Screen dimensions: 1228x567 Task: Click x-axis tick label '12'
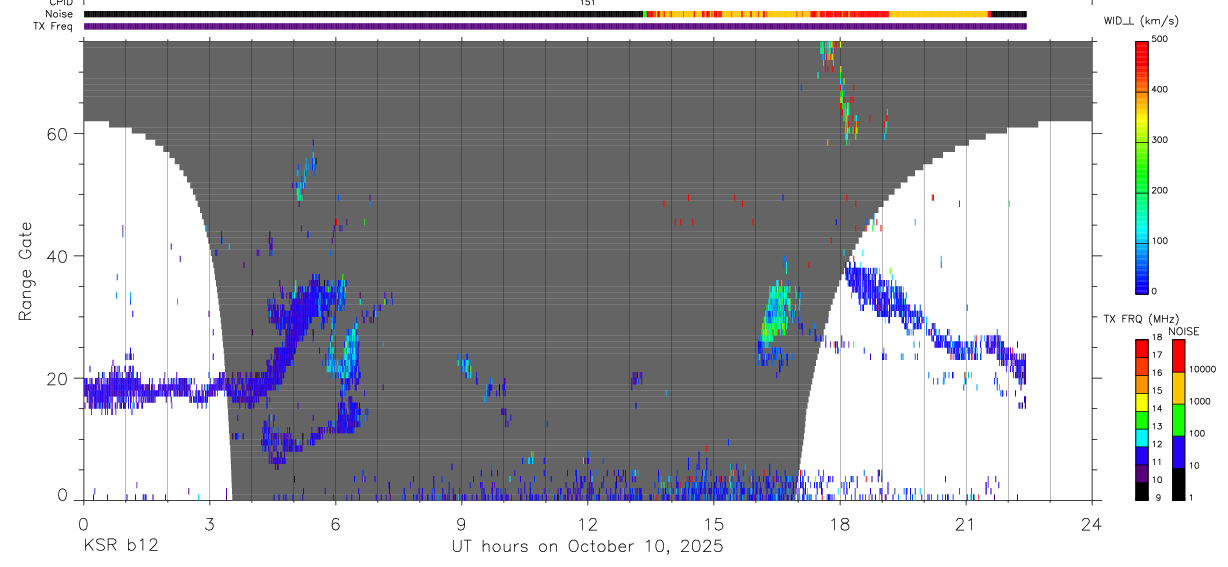(587, 522)
